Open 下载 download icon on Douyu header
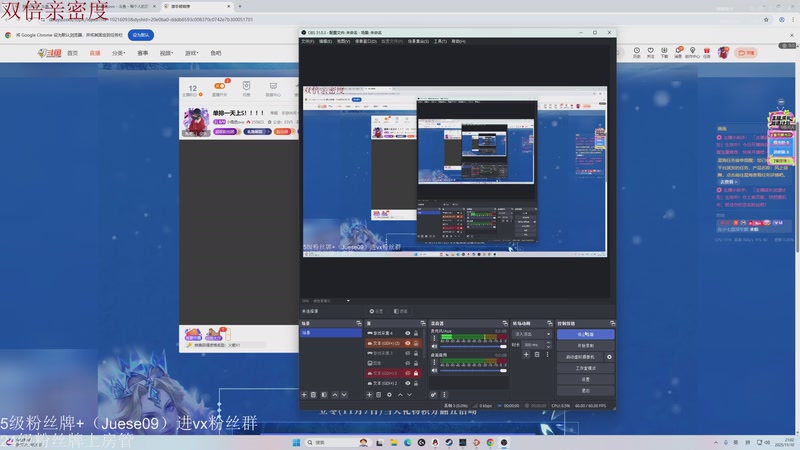Screen dimensions: 800x450 click(x=664, y=53)
